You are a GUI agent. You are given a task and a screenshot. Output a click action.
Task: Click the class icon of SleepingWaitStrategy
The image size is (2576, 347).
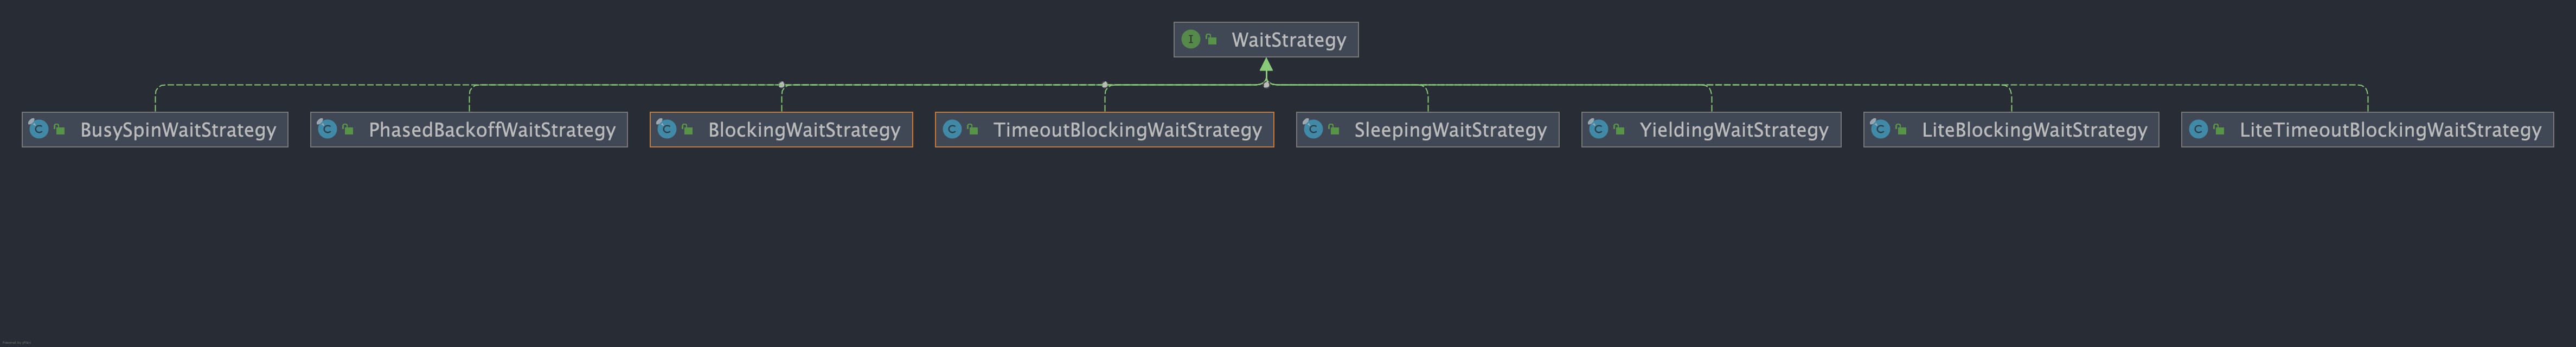1312,129
